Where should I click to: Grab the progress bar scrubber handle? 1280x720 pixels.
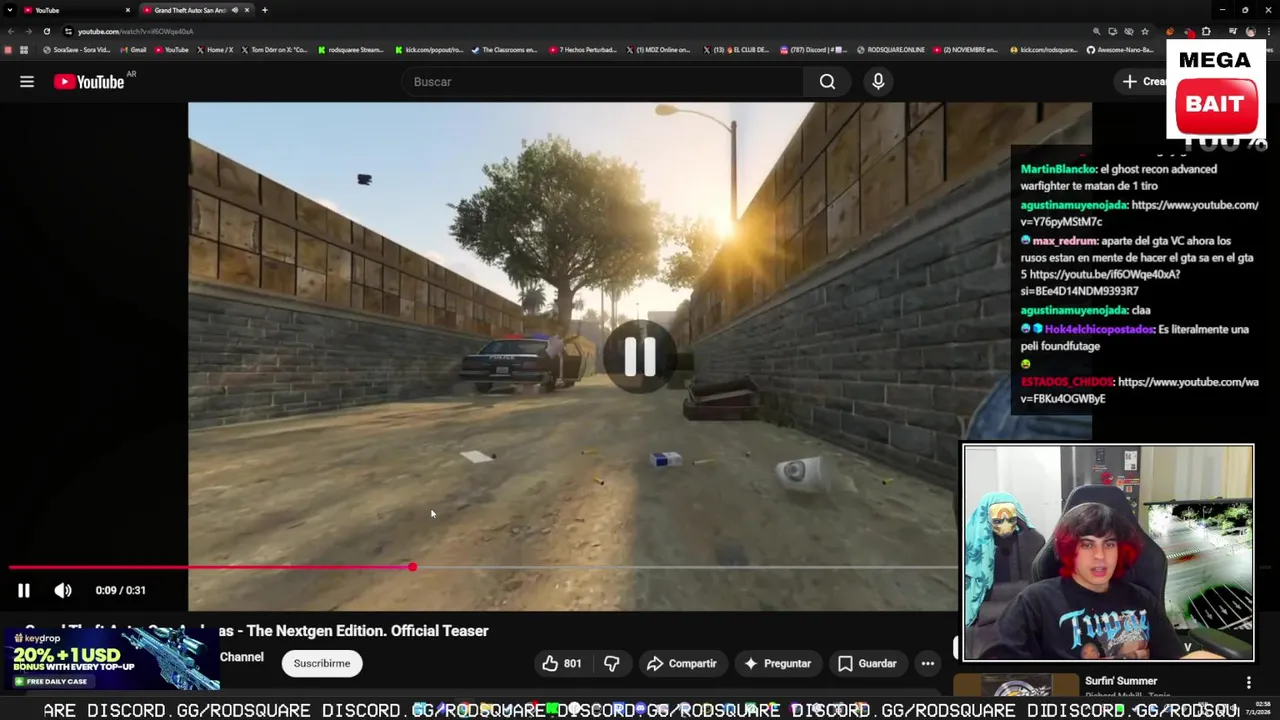click(x=412, y=568)
